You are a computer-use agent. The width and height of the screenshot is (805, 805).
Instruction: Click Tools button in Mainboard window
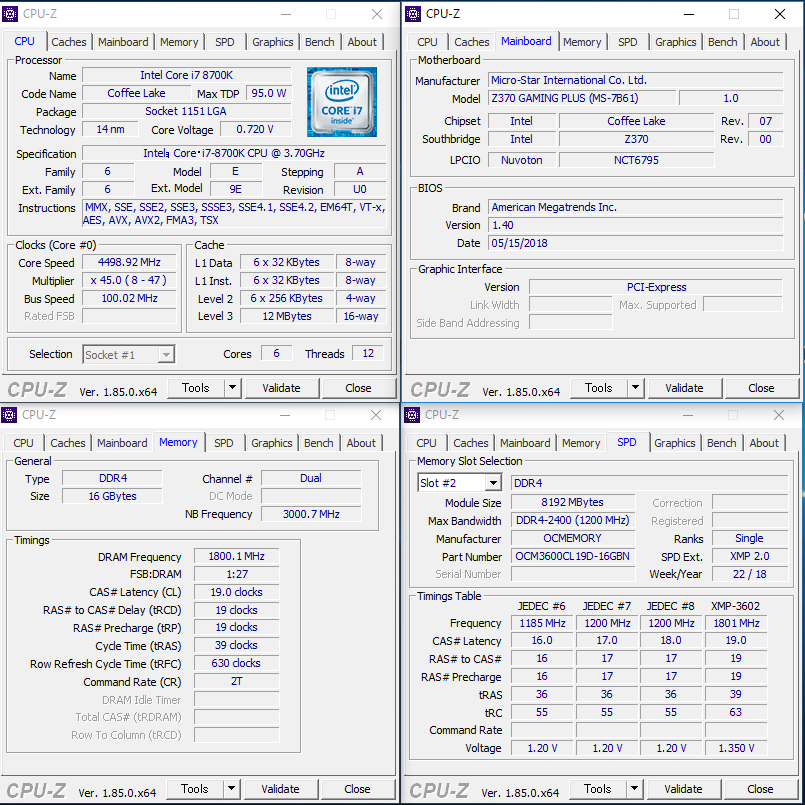point(599,388)
